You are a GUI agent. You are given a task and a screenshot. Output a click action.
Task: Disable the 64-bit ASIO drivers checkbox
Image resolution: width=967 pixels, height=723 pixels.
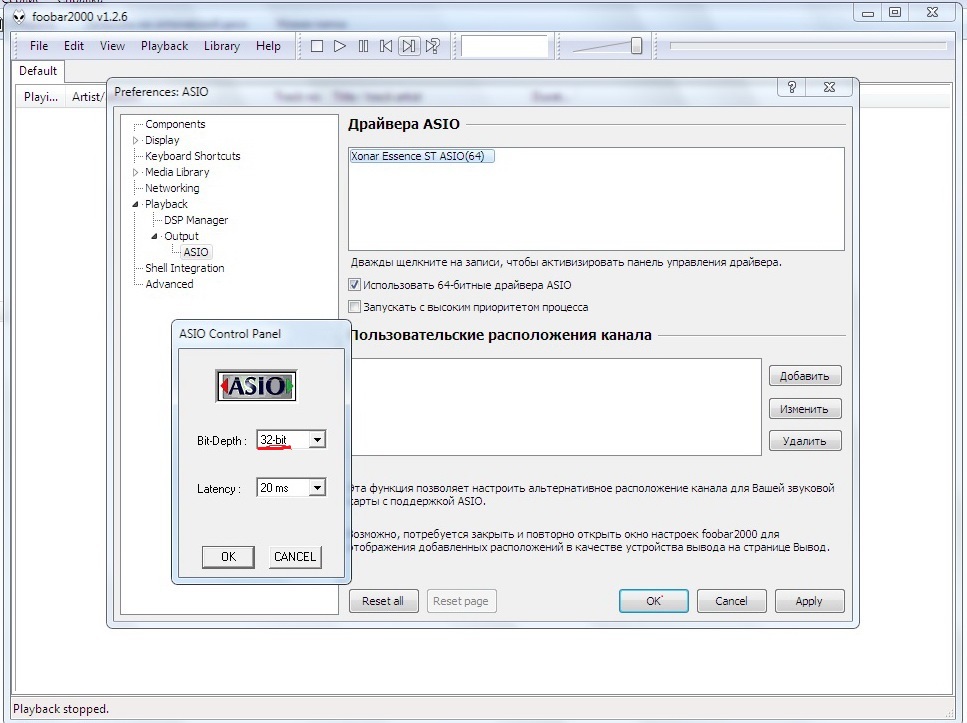tap(354, 285)
